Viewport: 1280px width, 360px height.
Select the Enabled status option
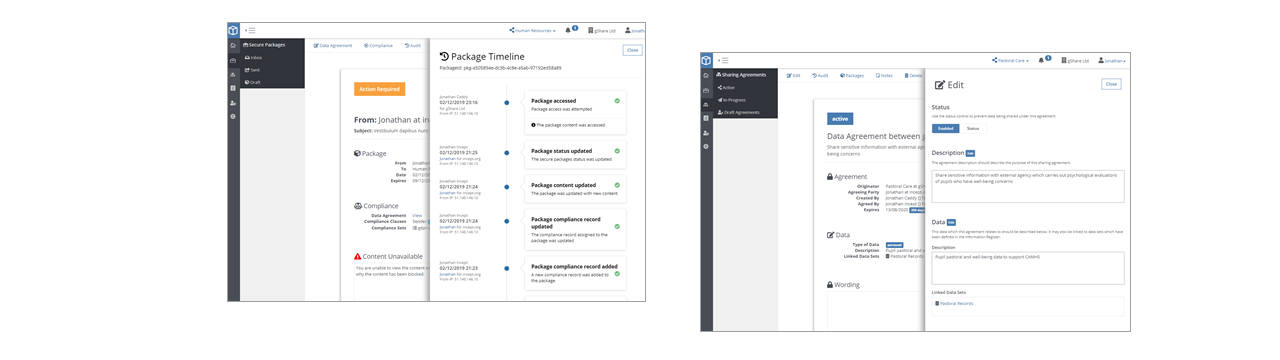(945, 129)
